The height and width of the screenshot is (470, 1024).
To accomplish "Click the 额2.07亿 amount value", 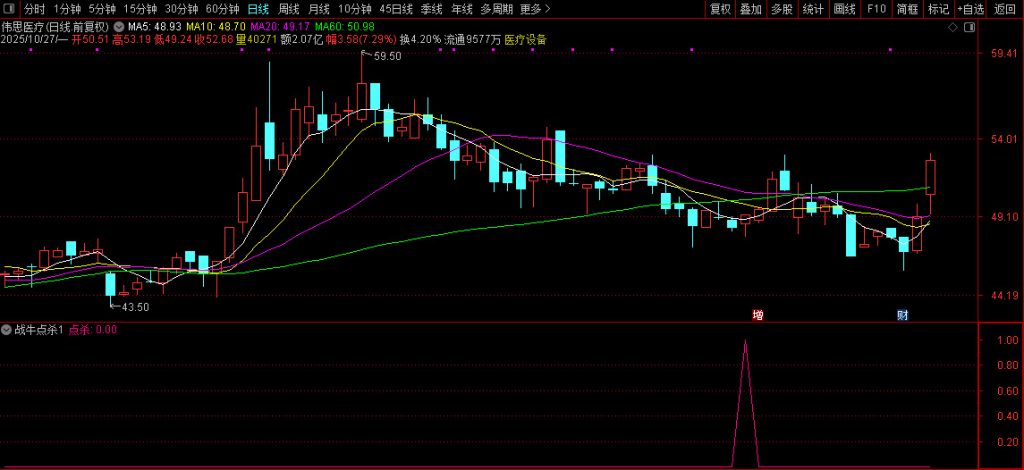I will 302,39.
